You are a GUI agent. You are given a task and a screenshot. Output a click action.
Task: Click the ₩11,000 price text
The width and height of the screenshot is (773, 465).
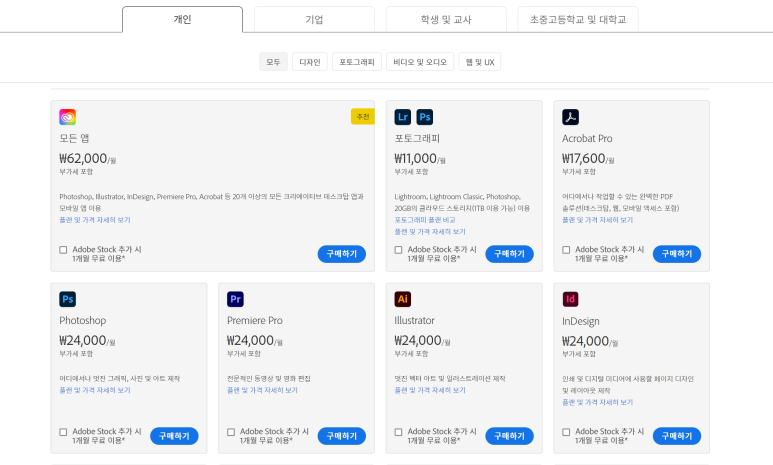pyautogui.click(x=416, y=159)
